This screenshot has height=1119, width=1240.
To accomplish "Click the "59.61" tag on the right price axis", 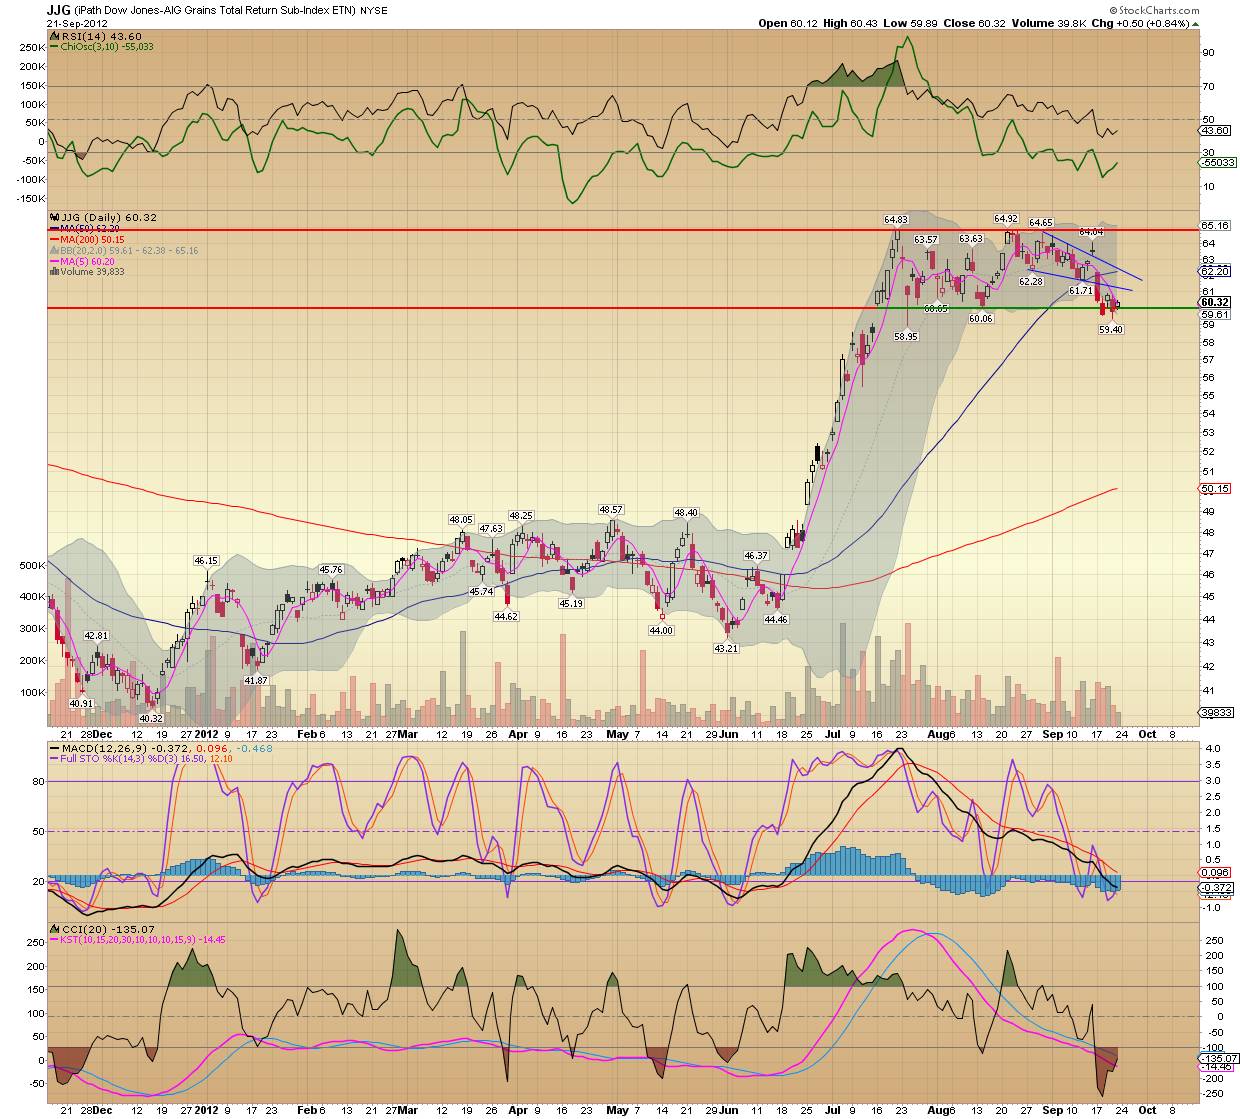I will [x=1215, y=314].
